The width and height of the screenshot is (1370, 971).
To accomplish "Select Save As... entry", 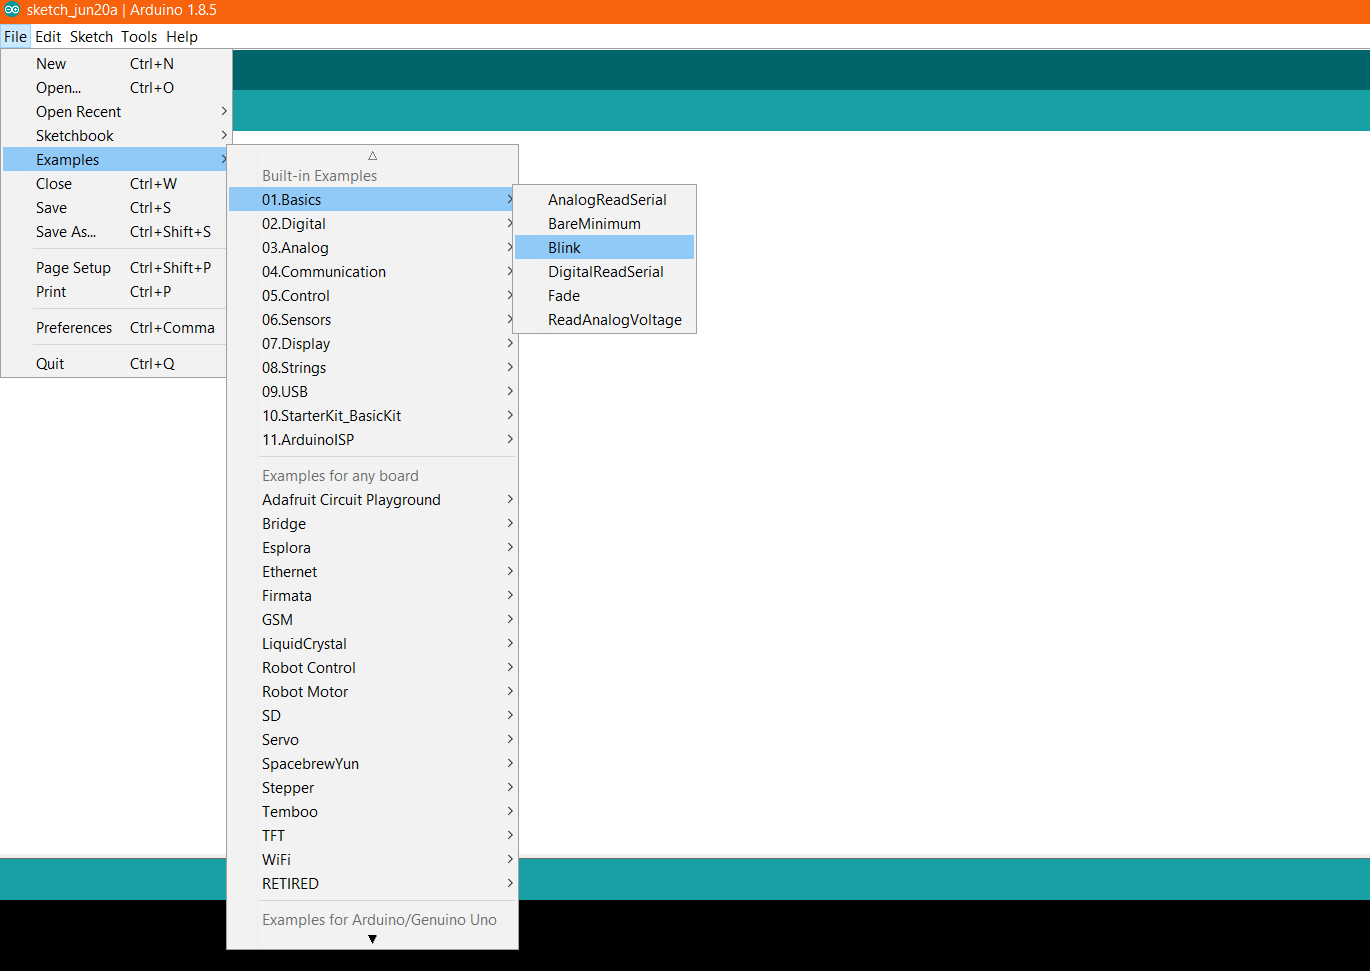I will coord(116,232).
